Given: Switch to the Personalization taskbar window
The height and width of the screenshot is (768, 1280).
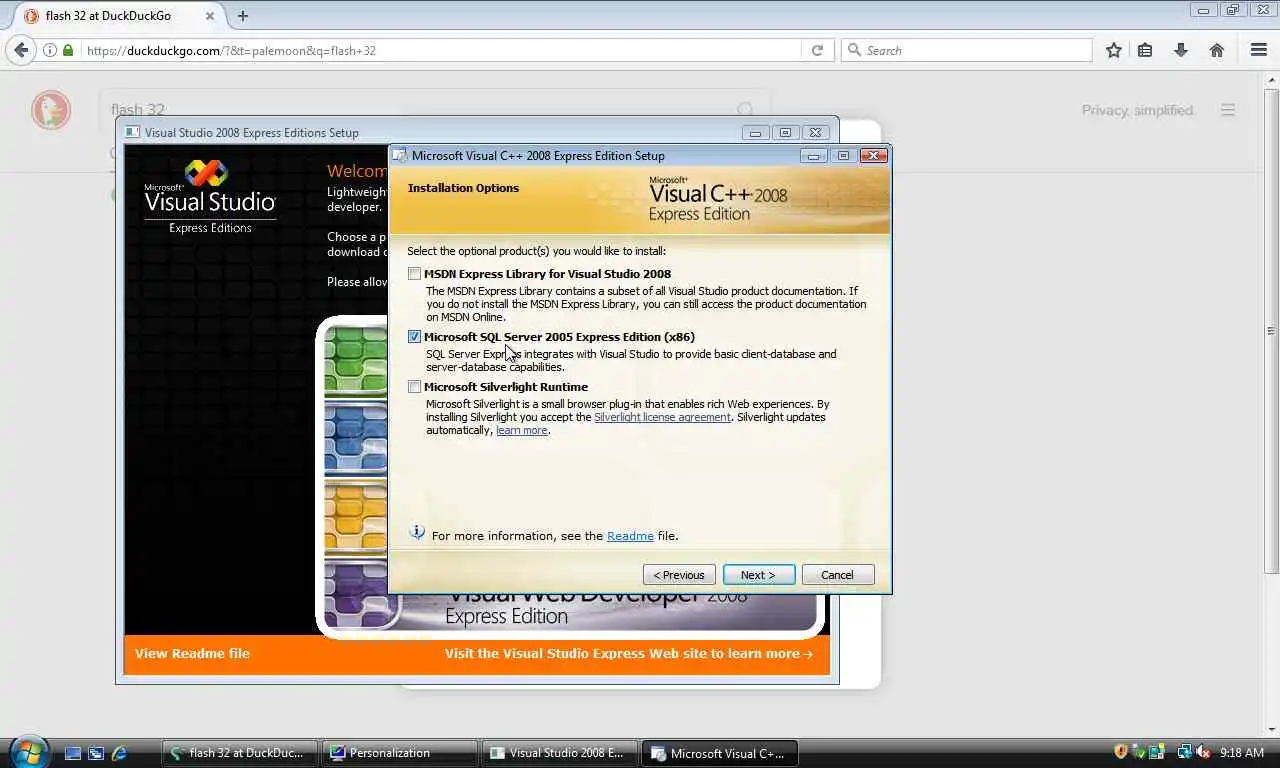Looking at the screenshot, I should point(400,753).
